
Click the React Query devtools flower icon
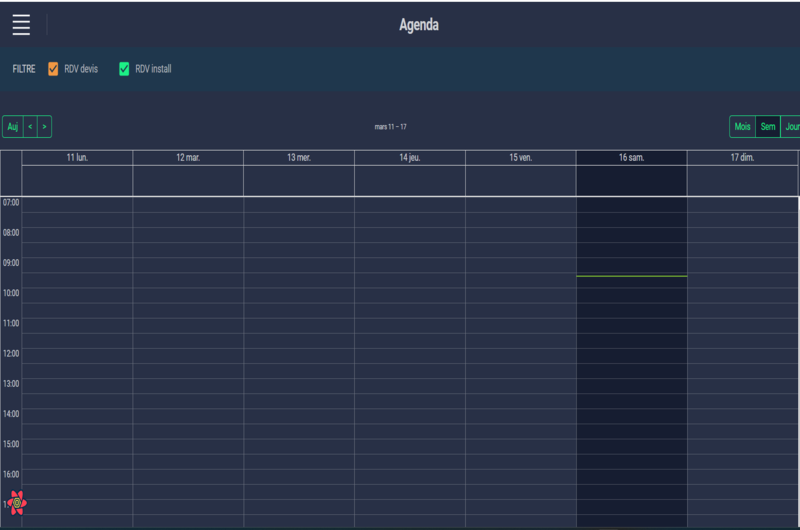16,502
